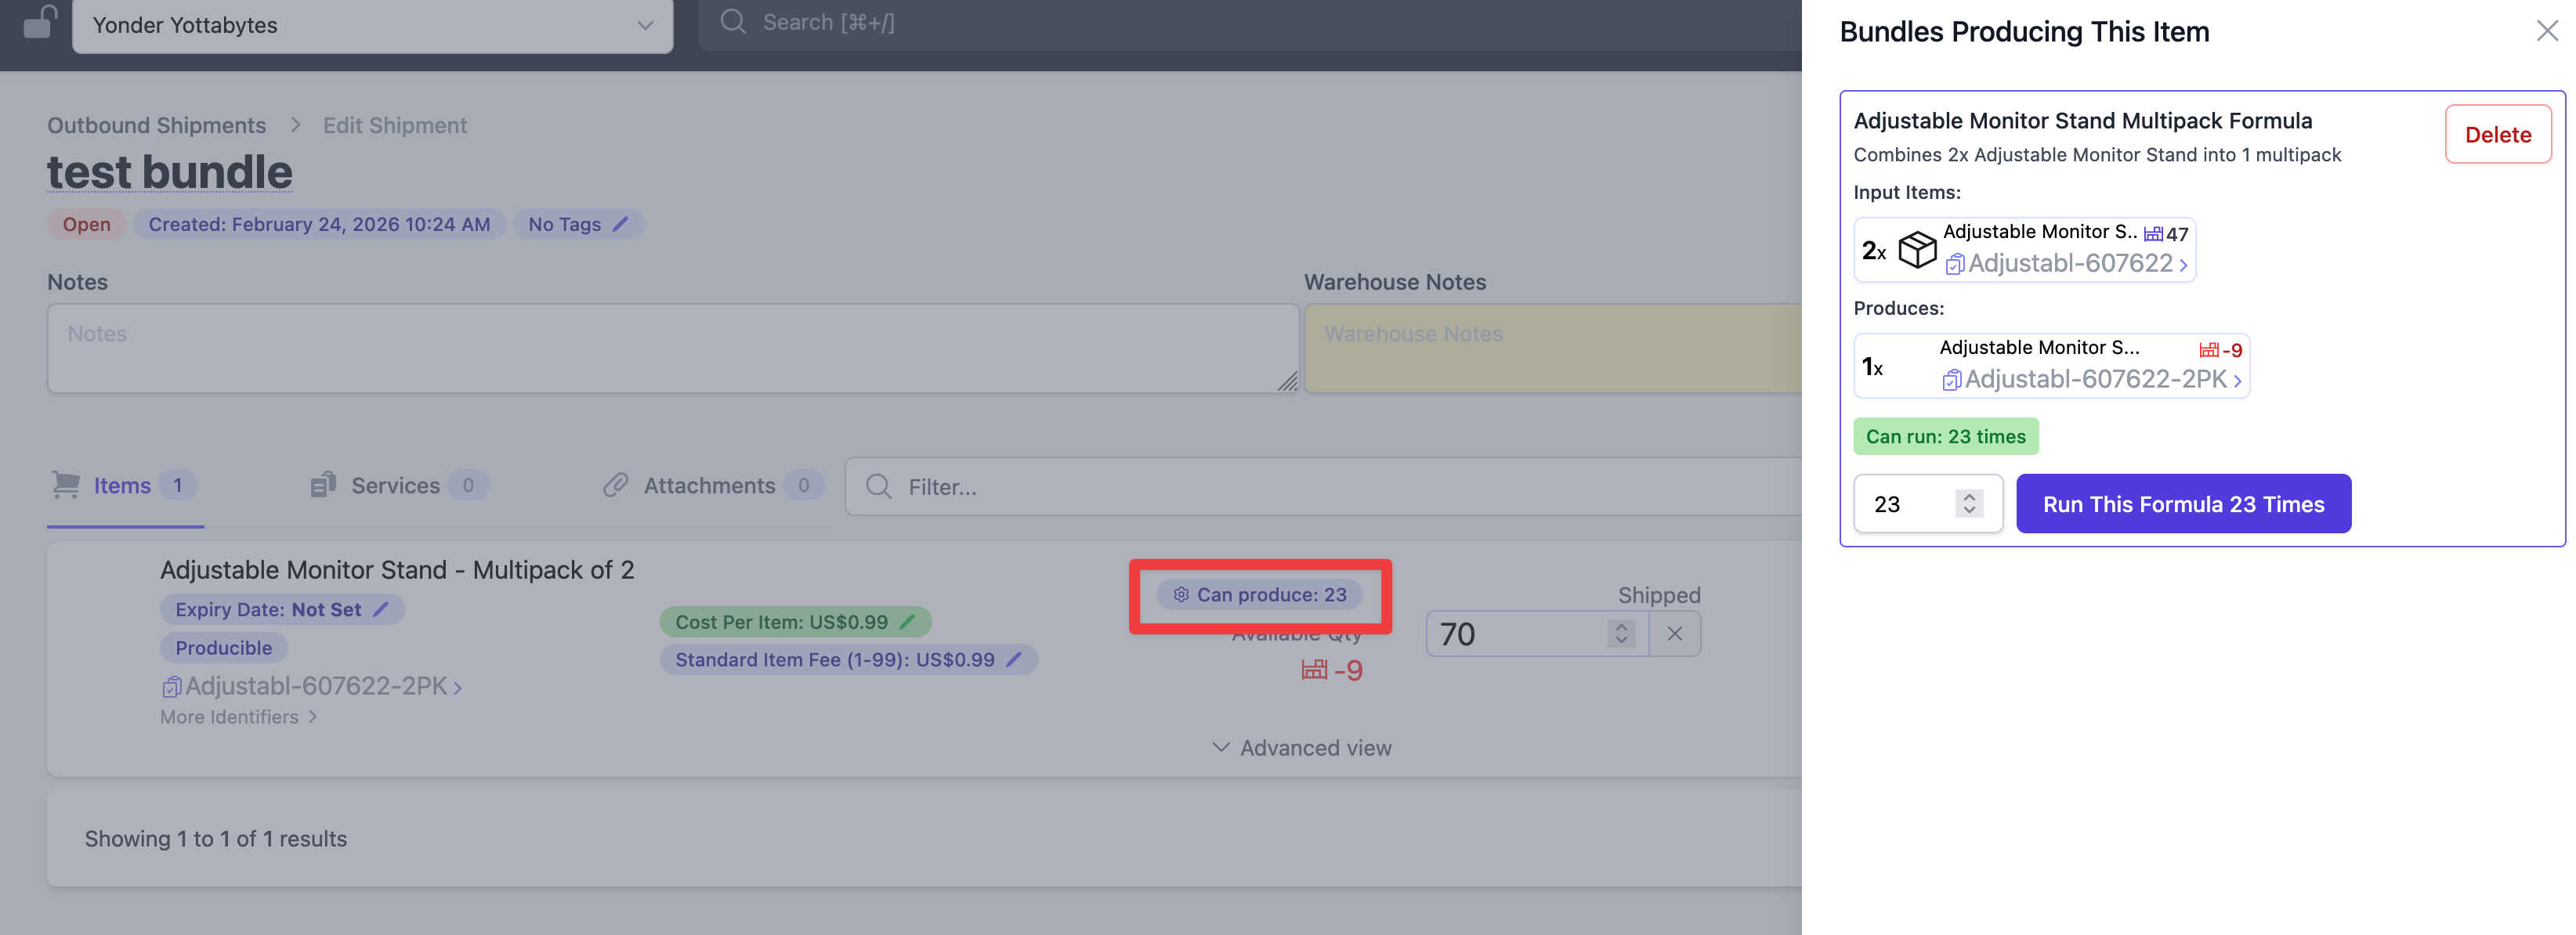The height and width of the screenshot is (935, 2576).
Task: Click the copy icon beside Adjustabl-607622-2PK in the shipment row
Action: coord(171,686)
